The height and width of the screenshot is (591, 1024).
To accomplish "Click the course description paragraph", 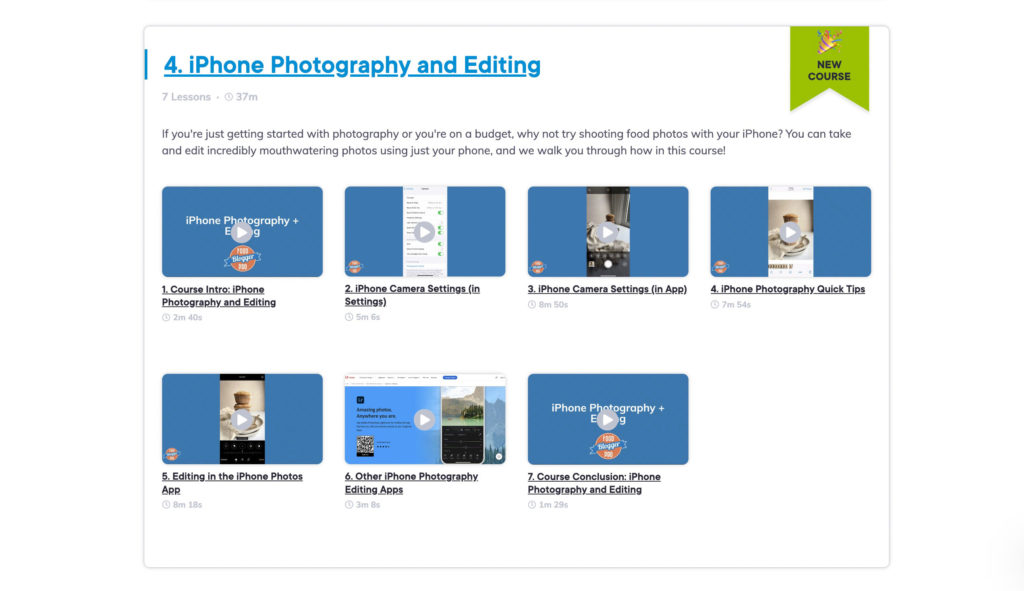I will pos(507,142).
